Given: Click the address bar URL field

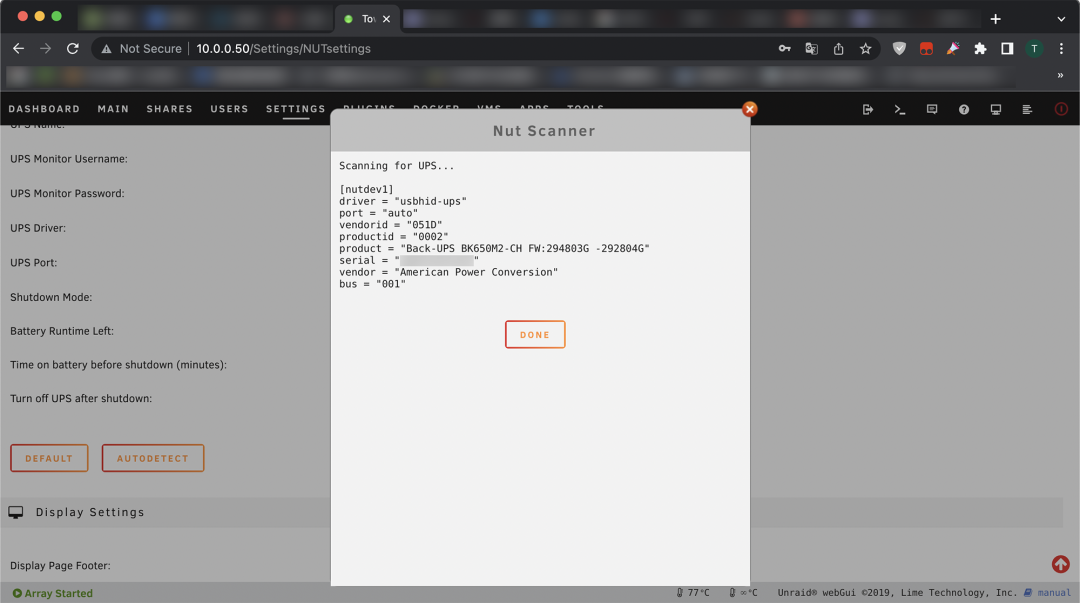Looking at the screenshot, I should pos(283,48).
